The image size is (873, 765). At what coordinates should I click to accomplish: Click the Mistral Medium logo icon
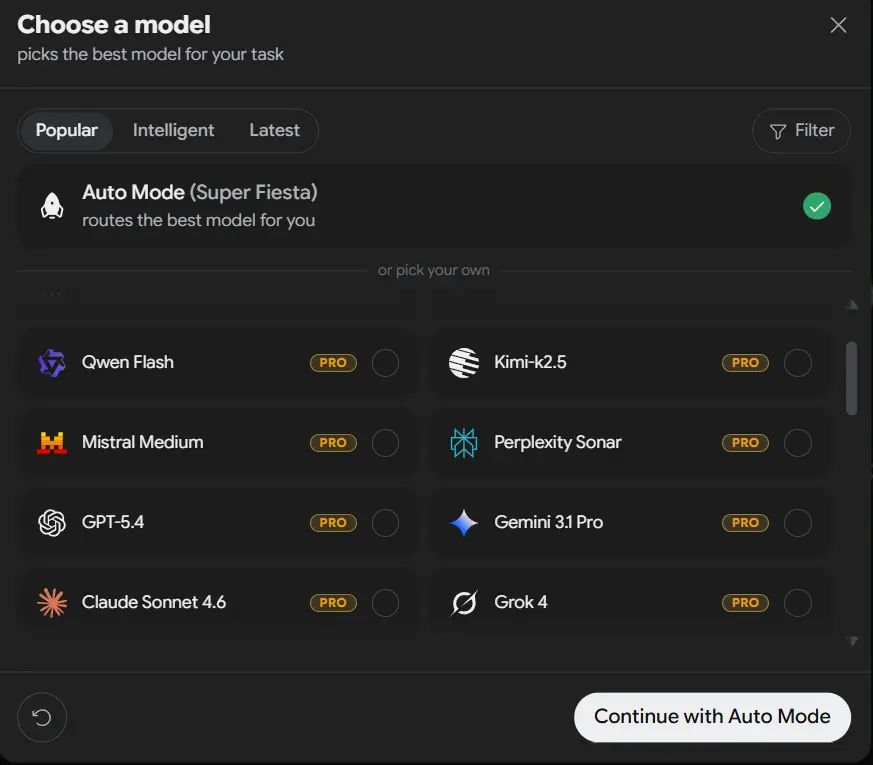pos(52,443)
